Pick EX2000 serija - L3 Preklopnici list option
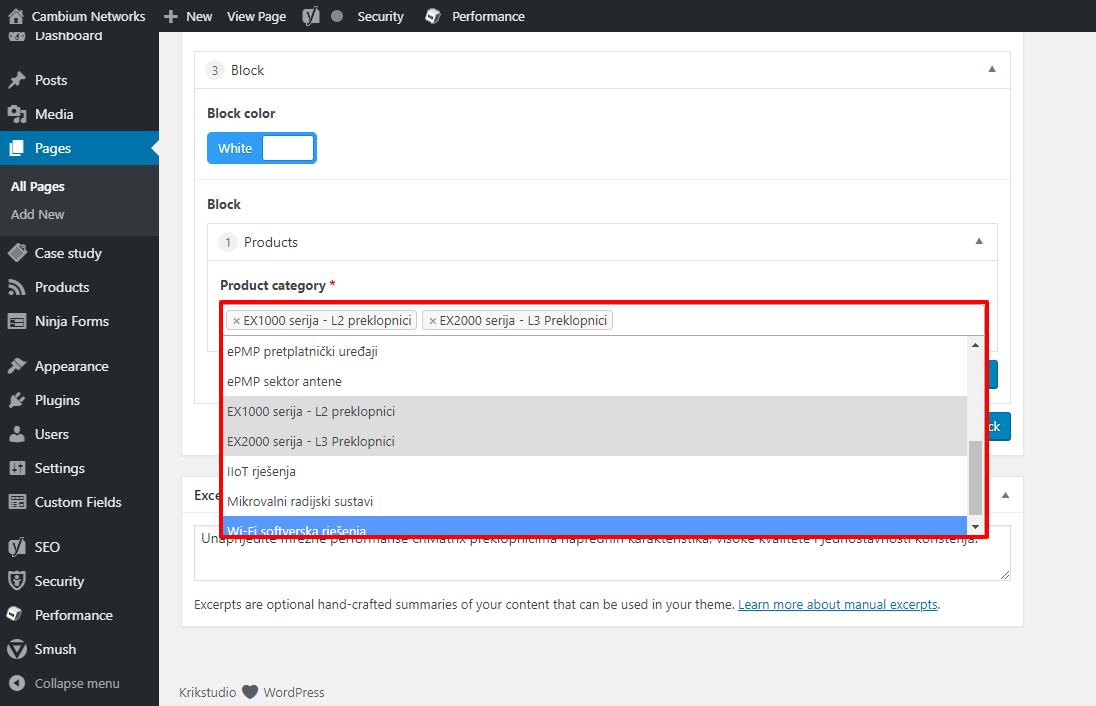The height and width of the screenshot is (706, 1096). point(595,442)
